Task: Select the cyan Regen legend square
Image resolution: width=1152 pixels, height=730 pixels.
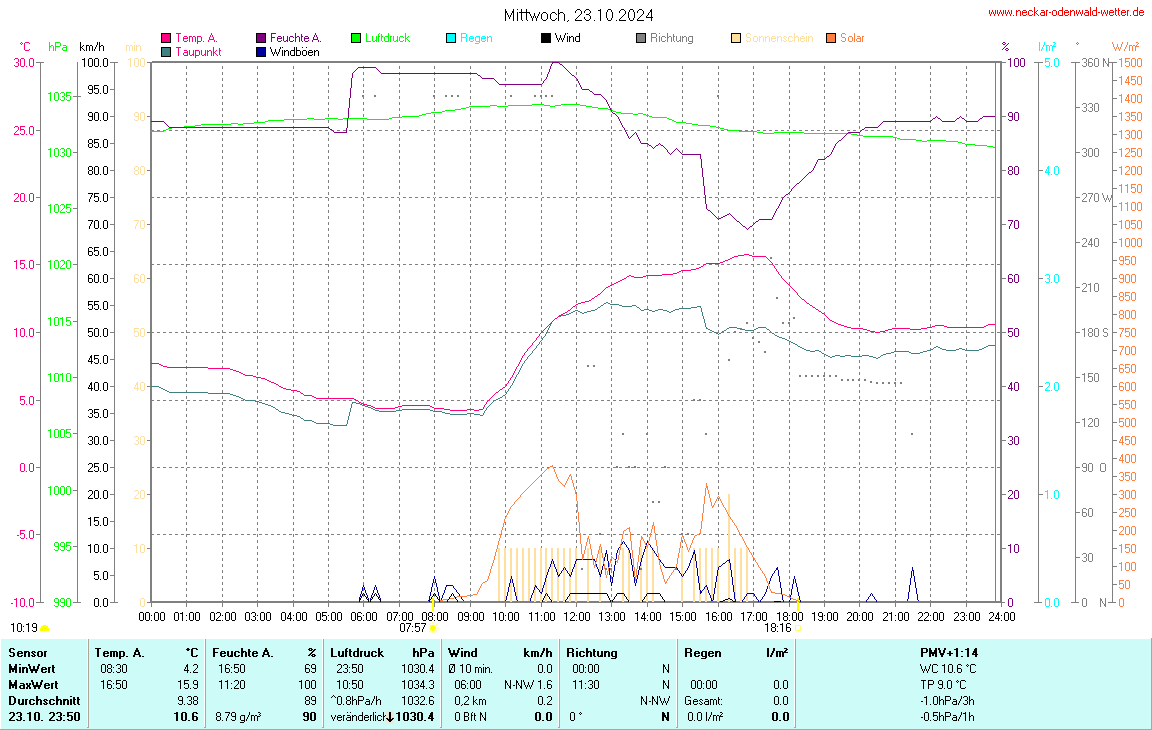Action: click(451, 38)
